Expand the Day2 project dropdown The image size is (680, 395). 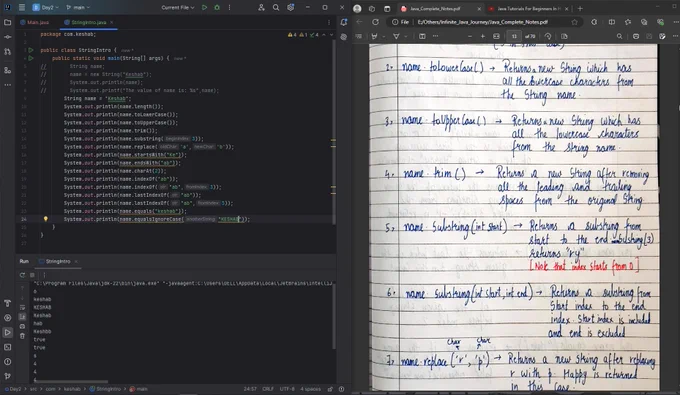click(x=46, y=7)
